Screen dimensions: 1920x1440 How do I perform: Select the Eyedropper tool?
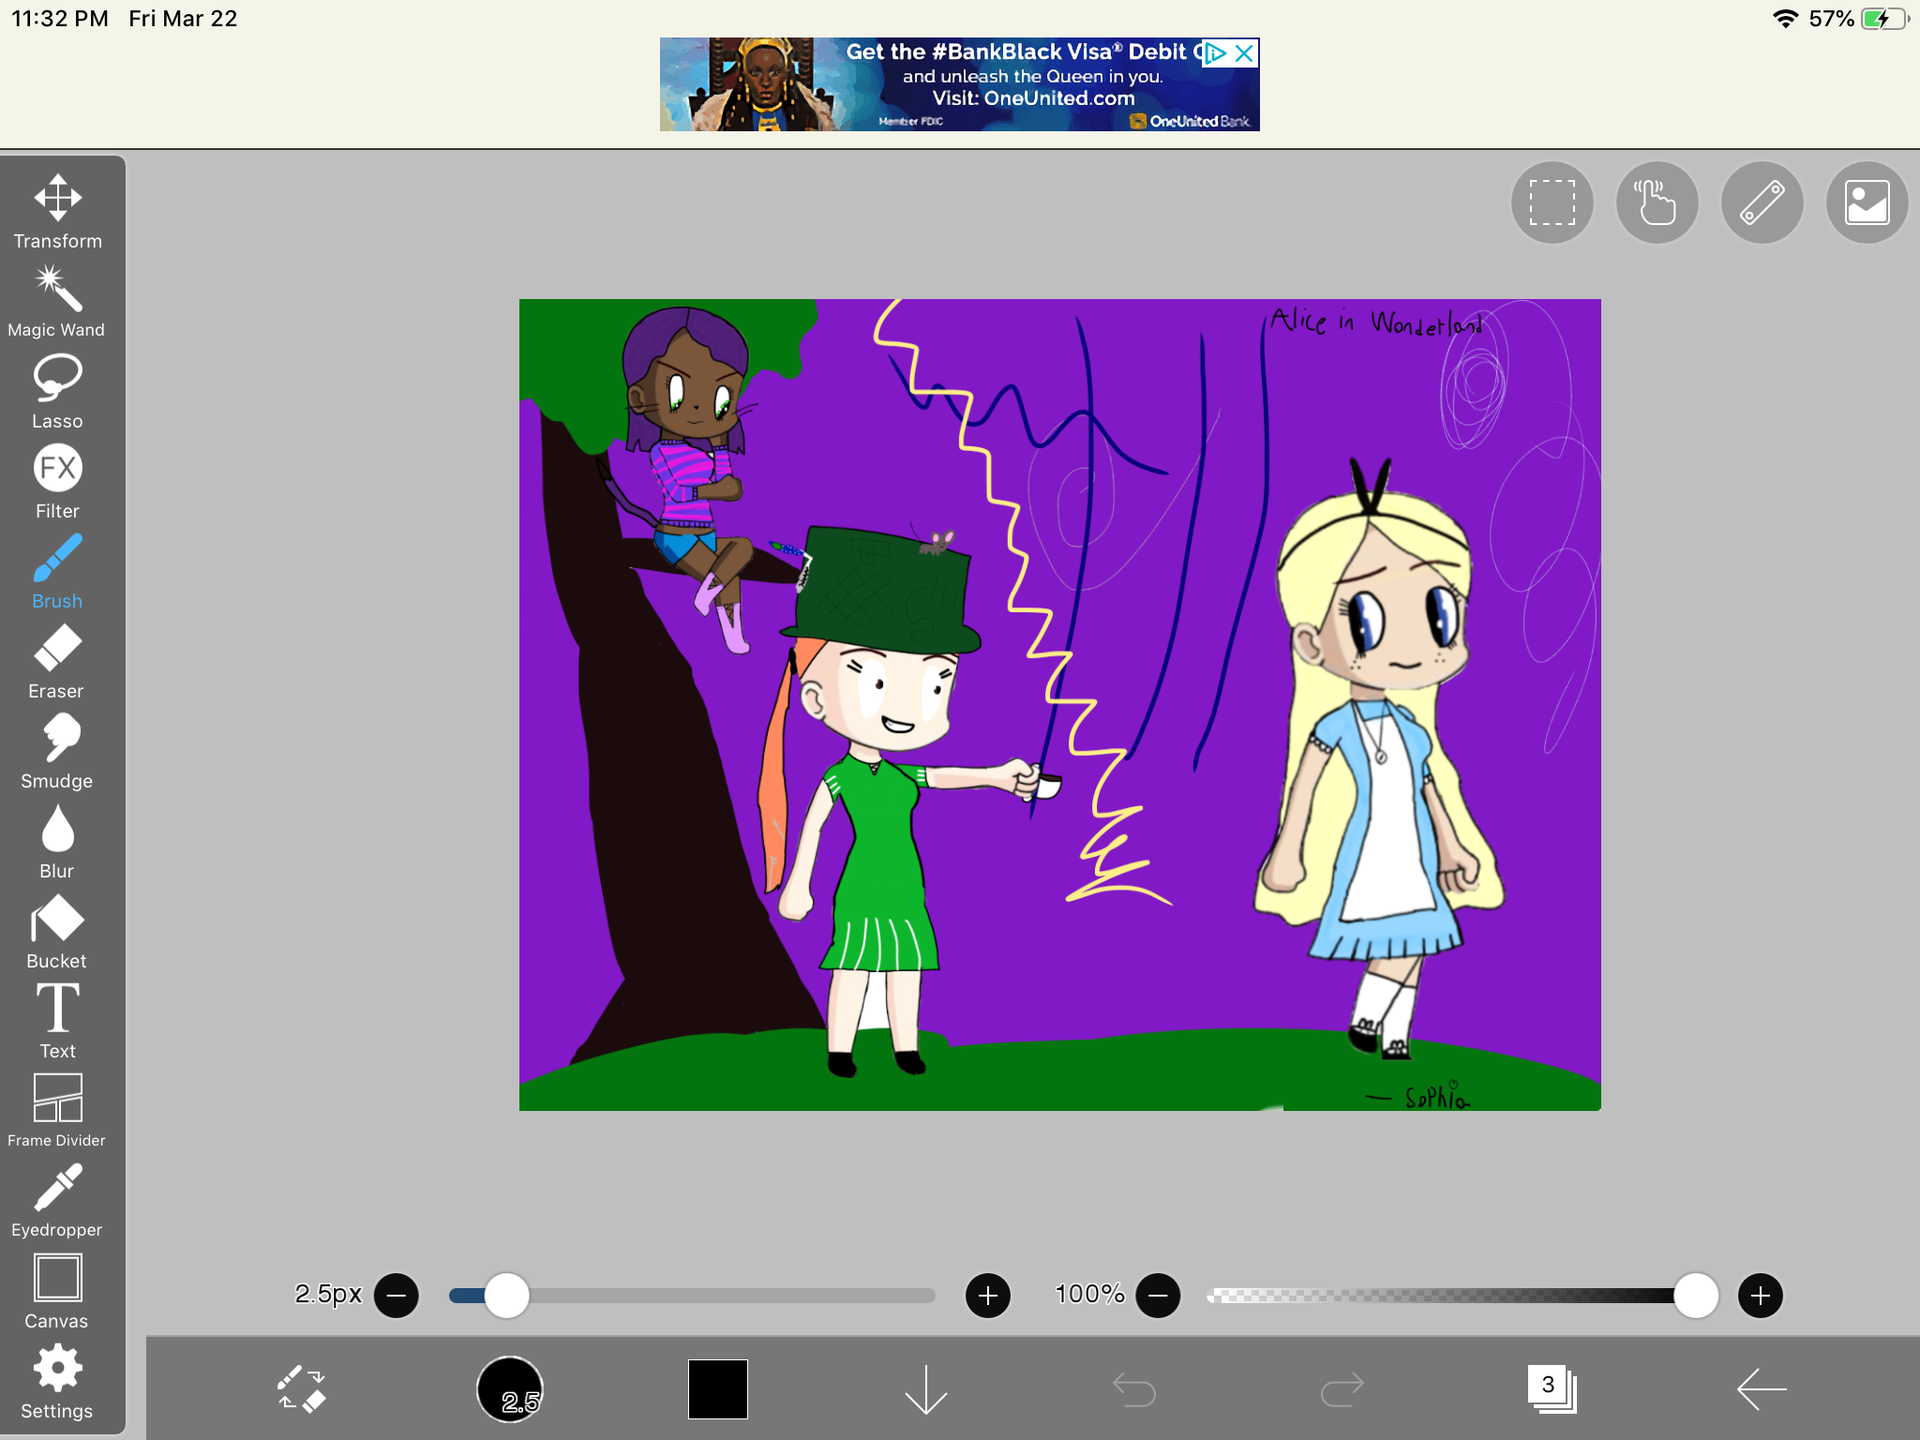tap(57, 1201)
